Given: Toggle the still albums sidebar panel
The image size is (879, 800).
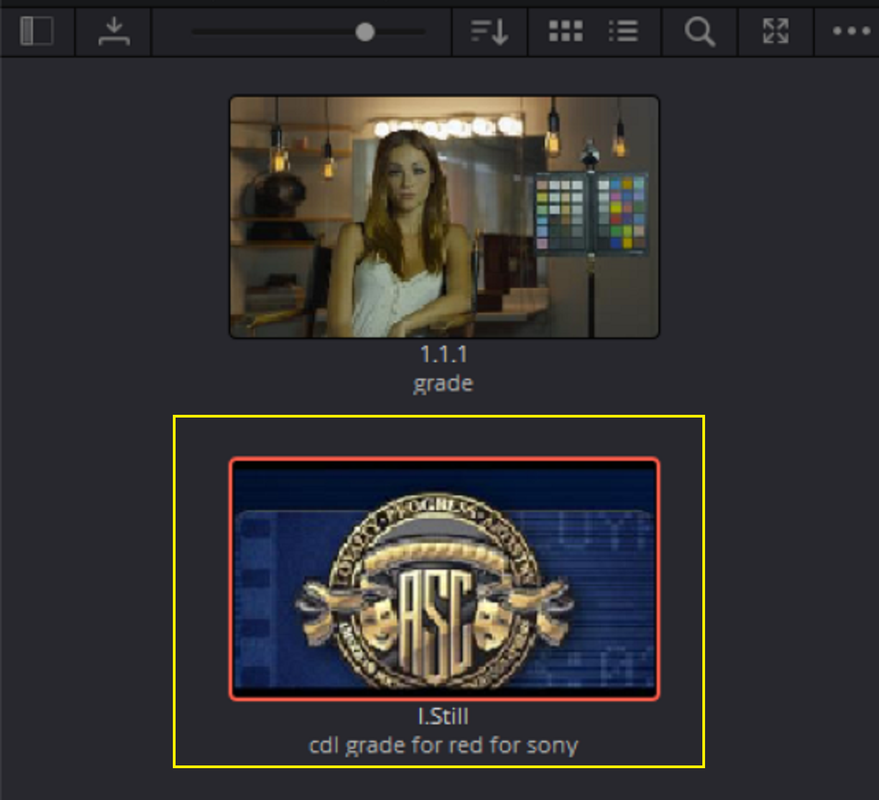Looking at the screenshot, I should [37, 31].
